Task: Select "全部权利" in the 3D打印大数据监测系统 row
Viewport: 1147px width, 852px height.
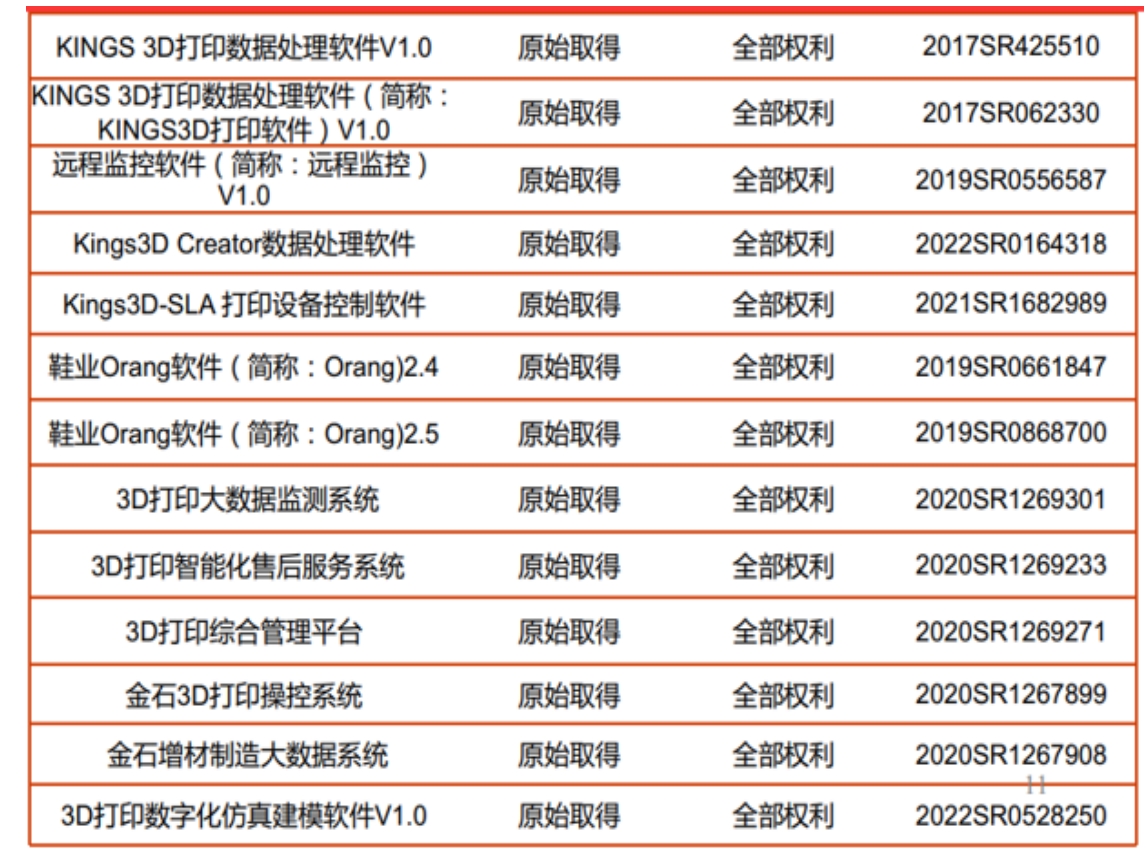Action: (783, 500)
